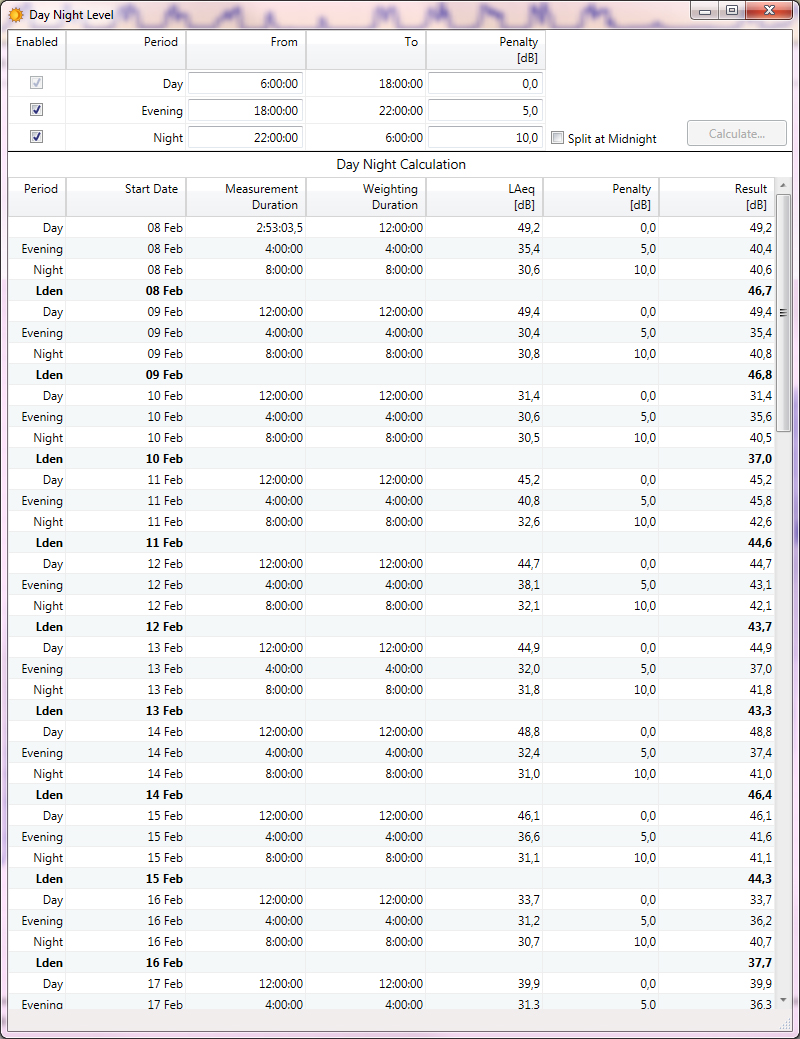Enable Split at Midnight checkbox
Image resolution: width=800 pixels, height=1039 pixels.
[558, 138]
